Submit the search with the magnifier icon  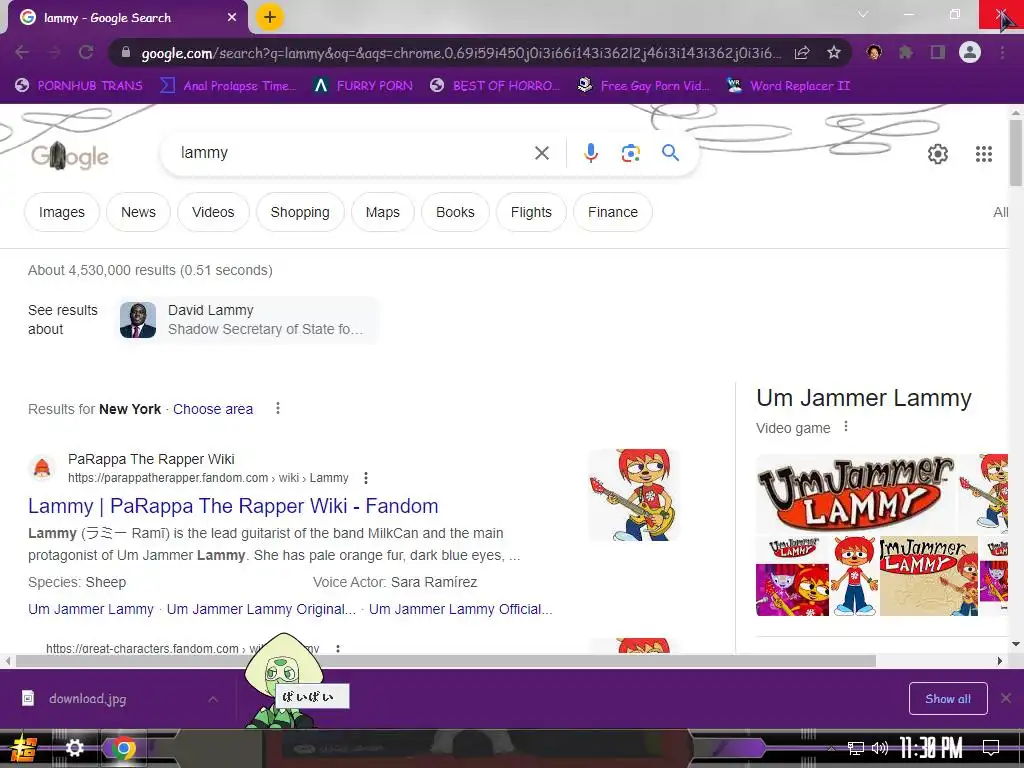pyautogui.click(x=670, y=153)
